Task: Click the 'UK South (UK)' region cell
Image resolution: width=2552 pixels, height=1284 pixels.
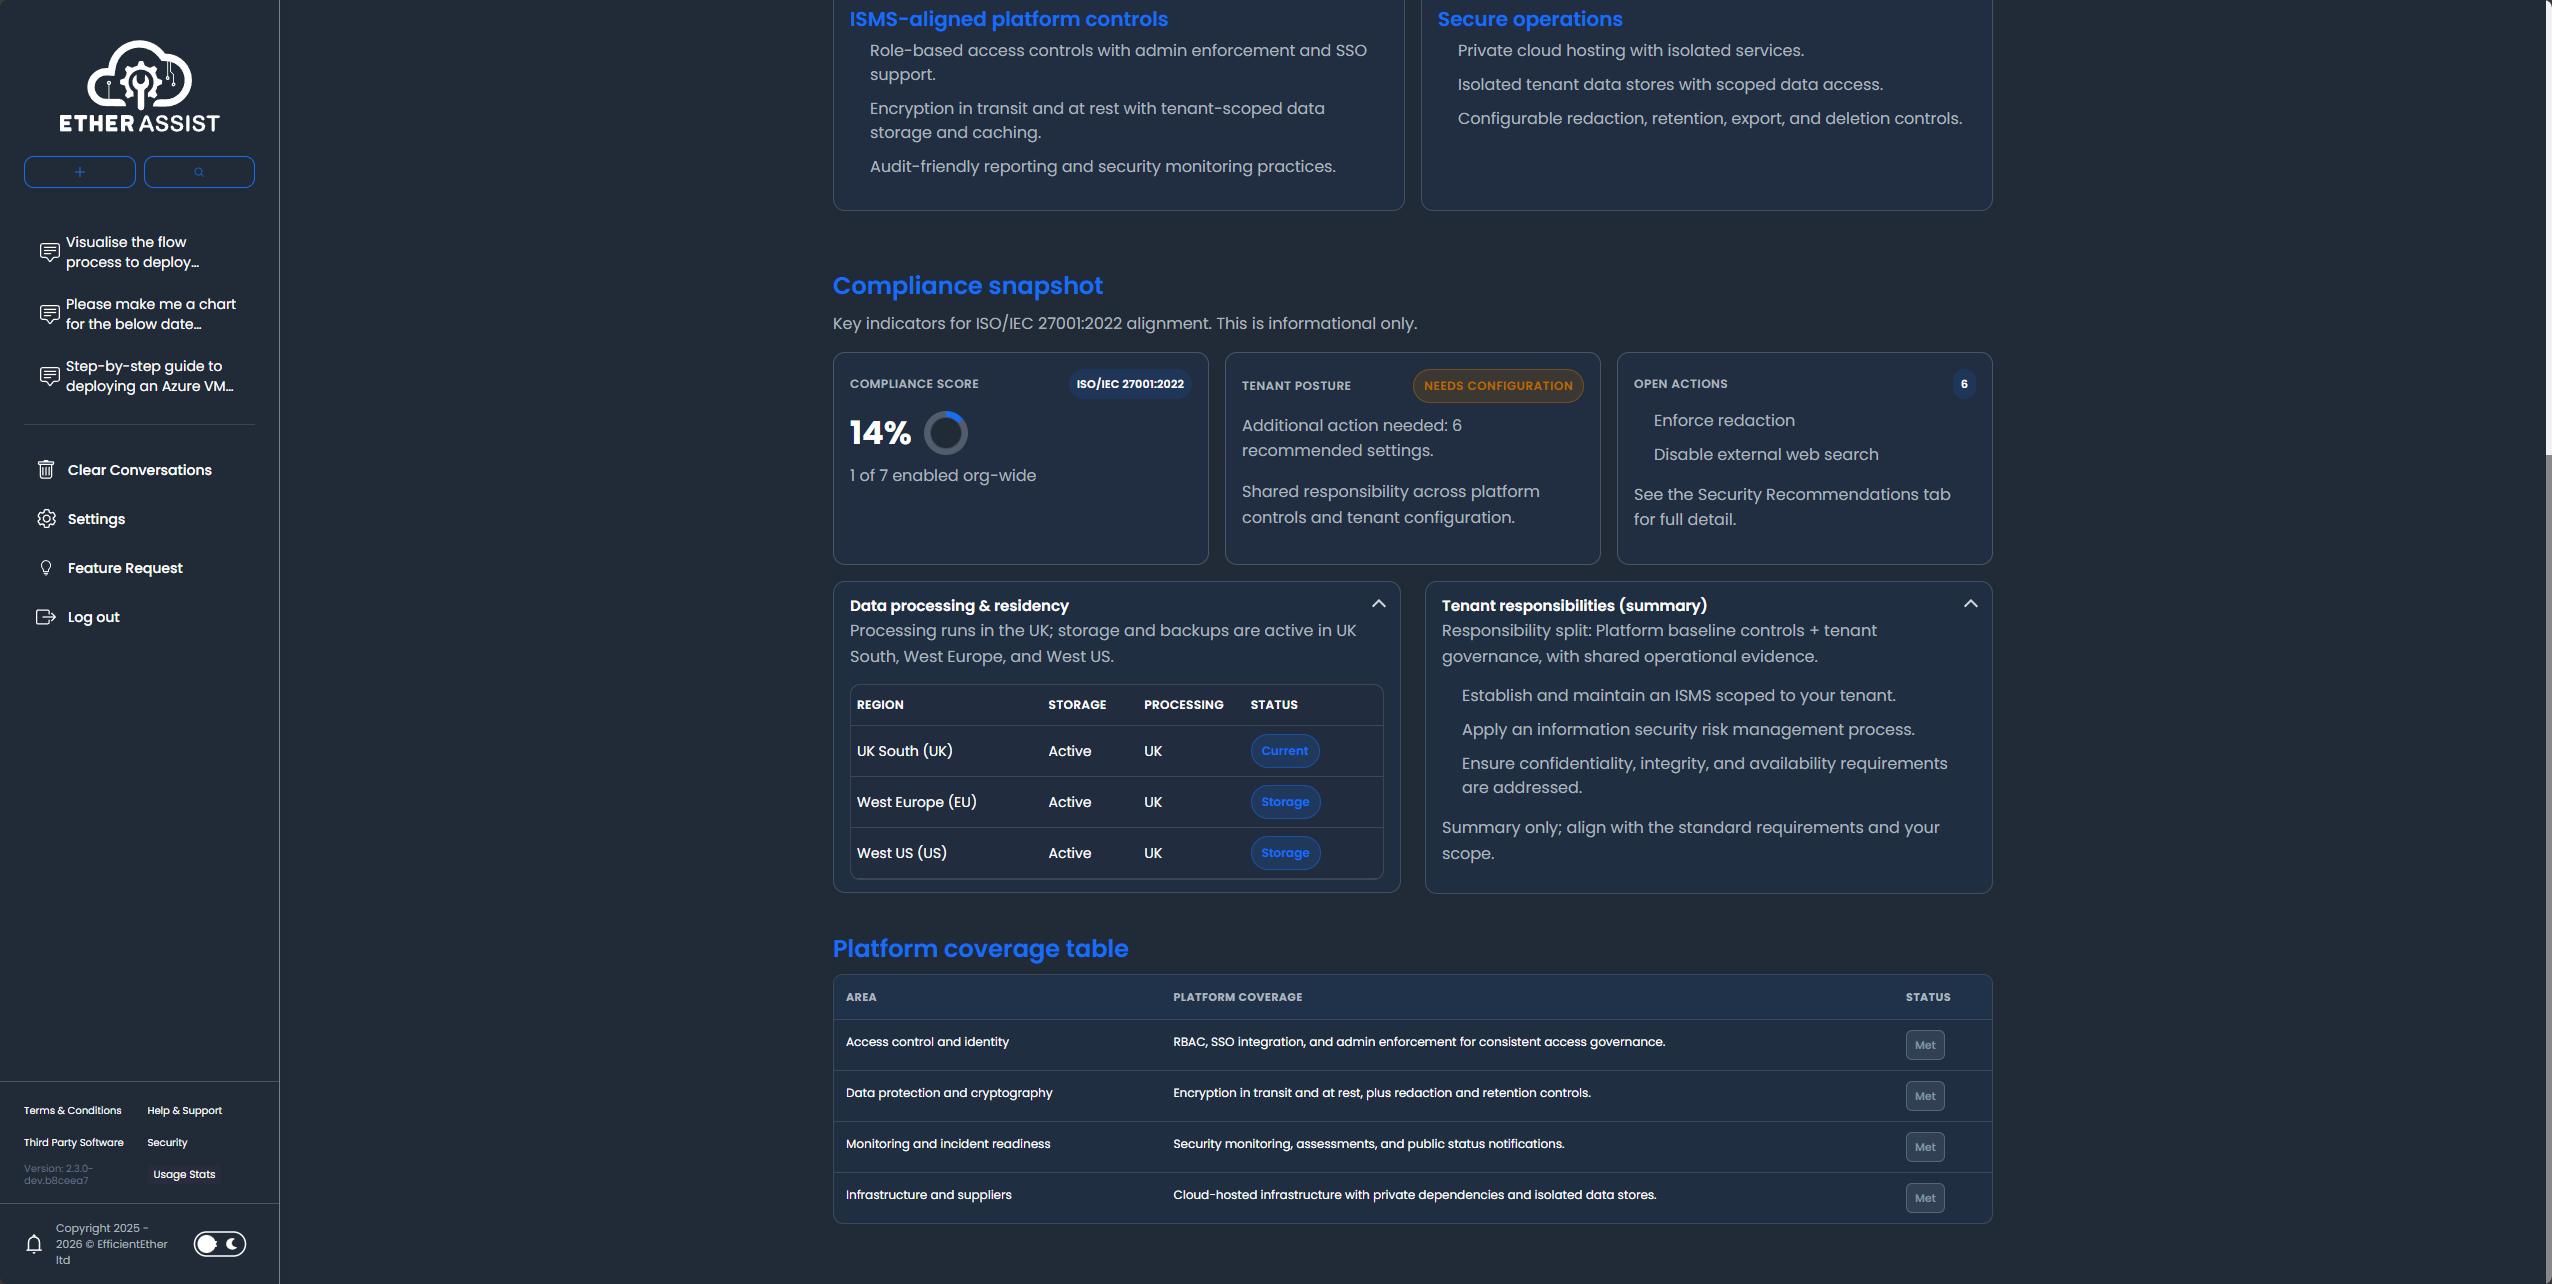Action: [x=904, y=751]
